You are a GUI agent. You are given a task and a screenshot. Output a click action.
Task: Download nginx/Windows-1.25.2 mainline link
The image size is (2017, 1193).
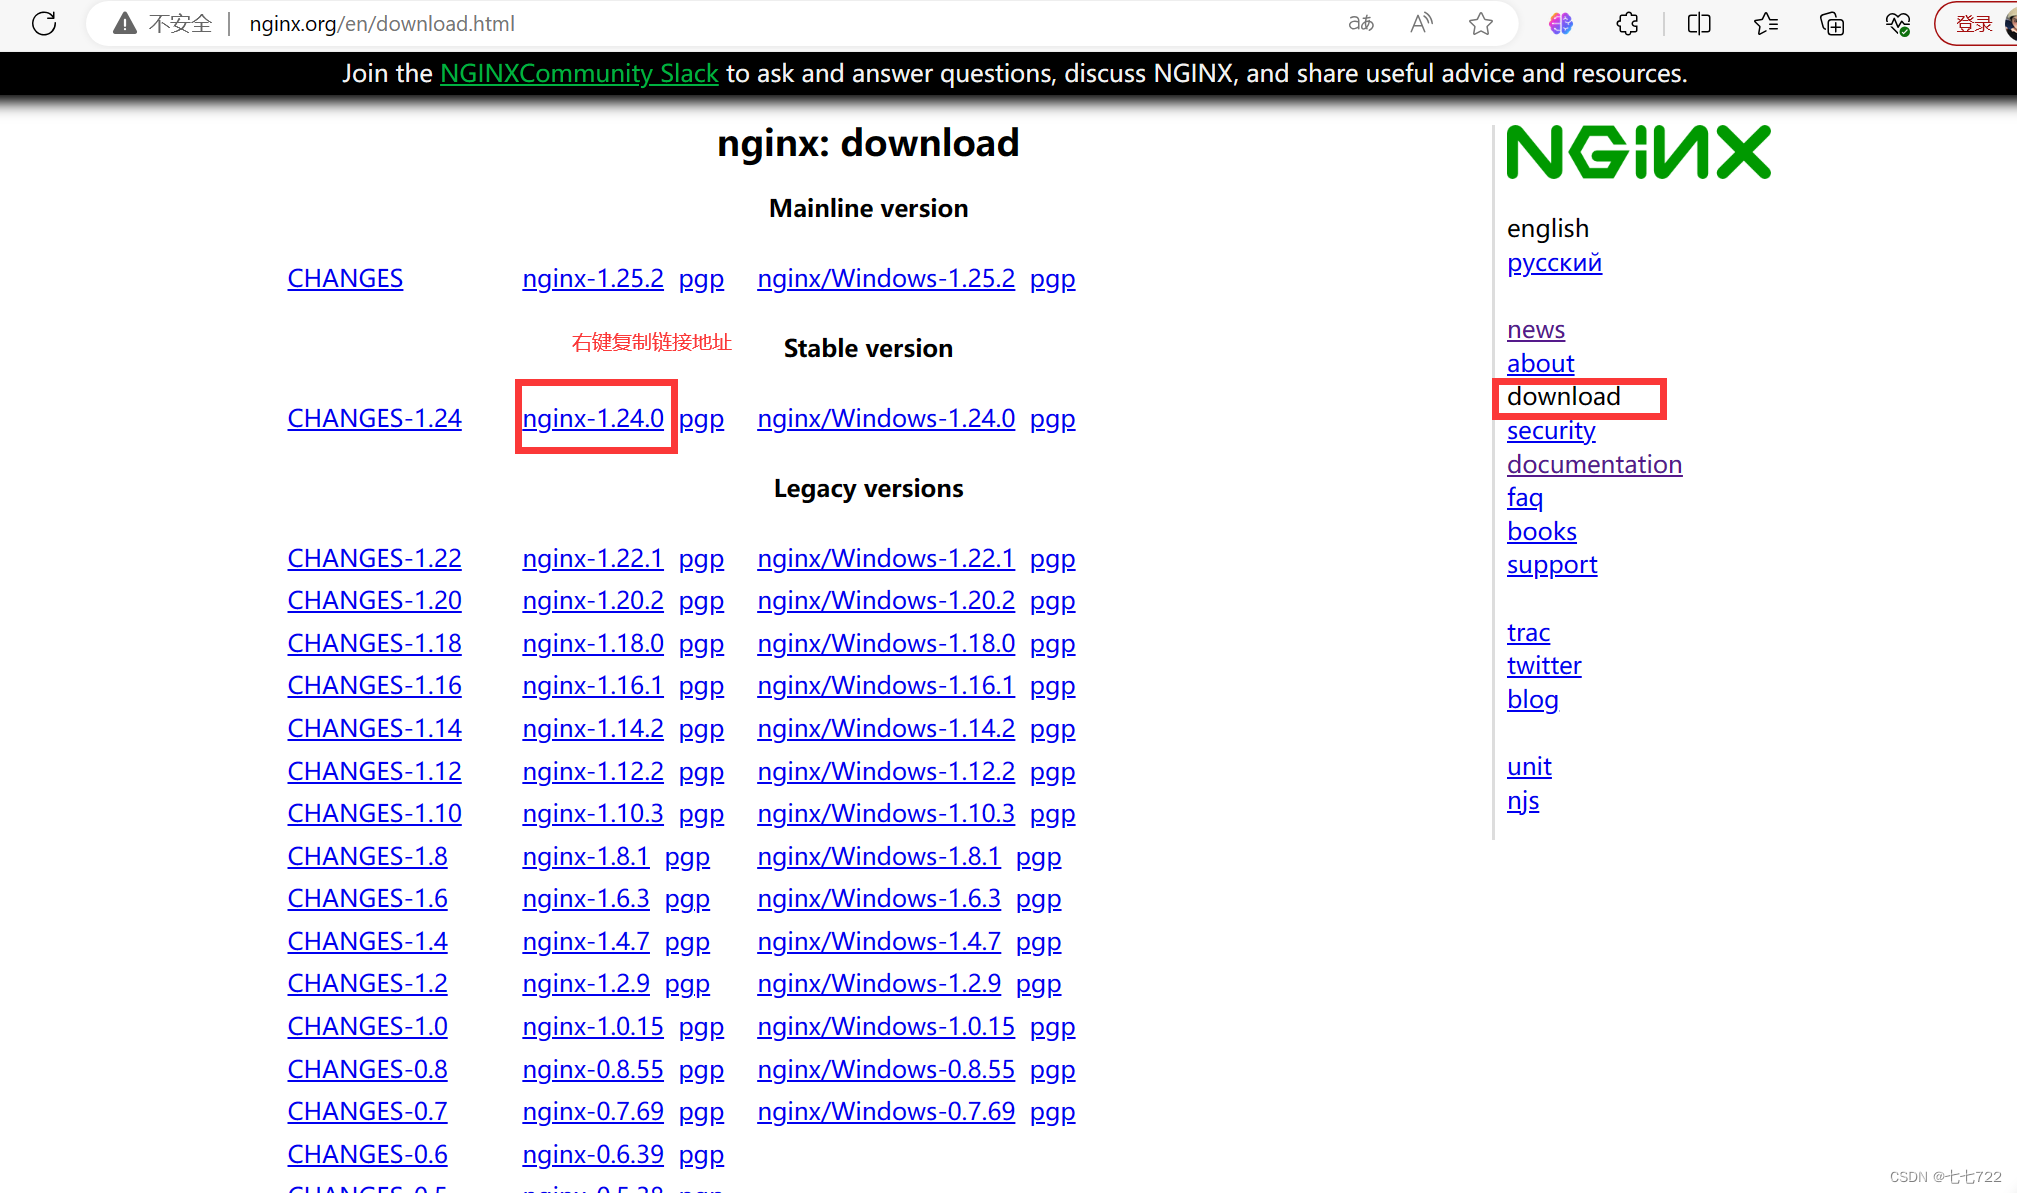(x=886, y=278)
